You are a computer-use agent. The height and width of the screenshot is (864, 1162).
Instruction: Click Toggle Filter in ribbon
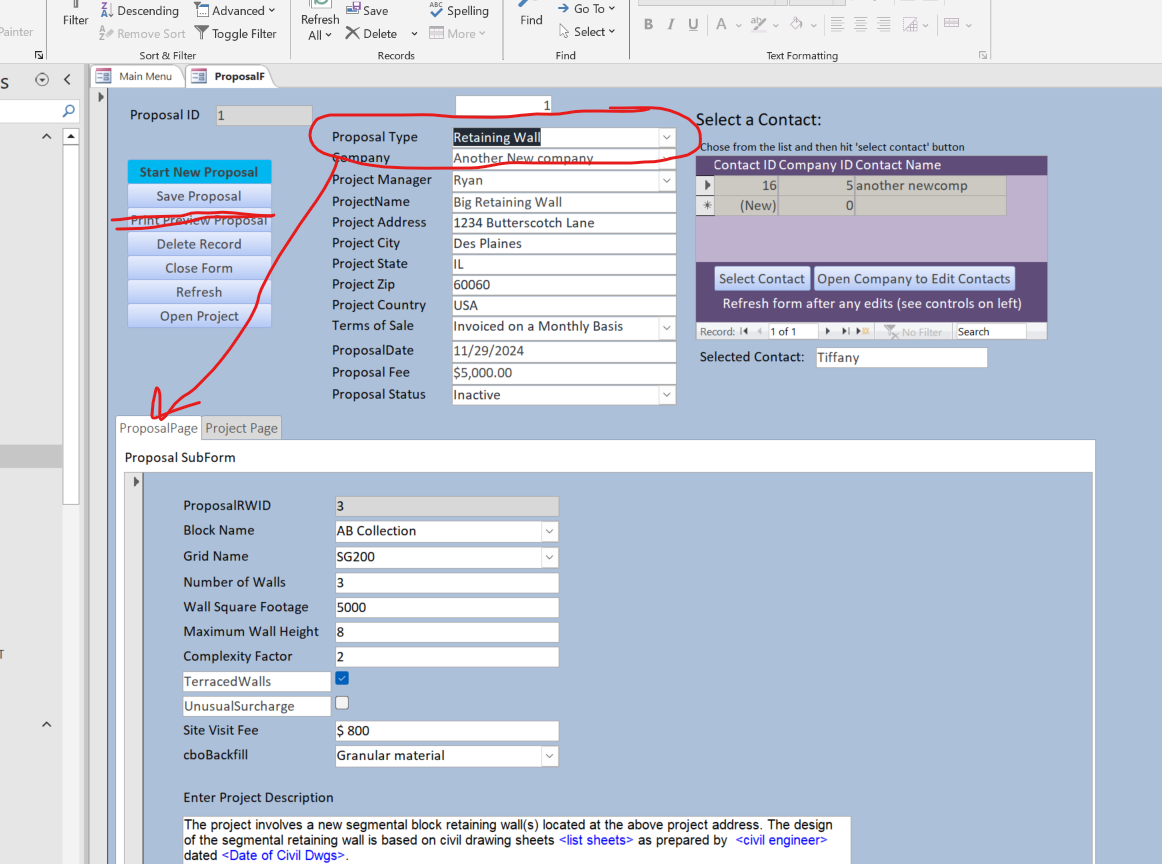click(236, 33)
